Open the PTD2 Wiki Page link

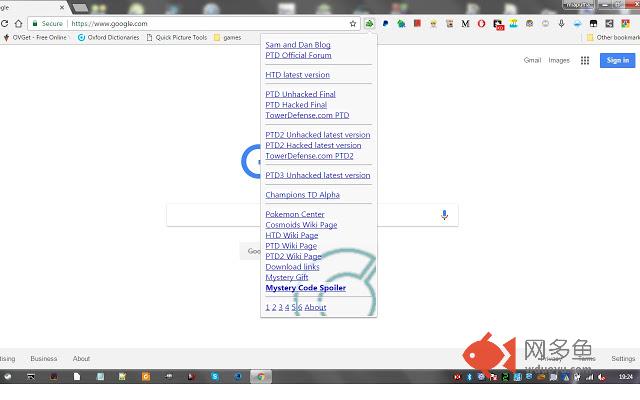[293, 256]
